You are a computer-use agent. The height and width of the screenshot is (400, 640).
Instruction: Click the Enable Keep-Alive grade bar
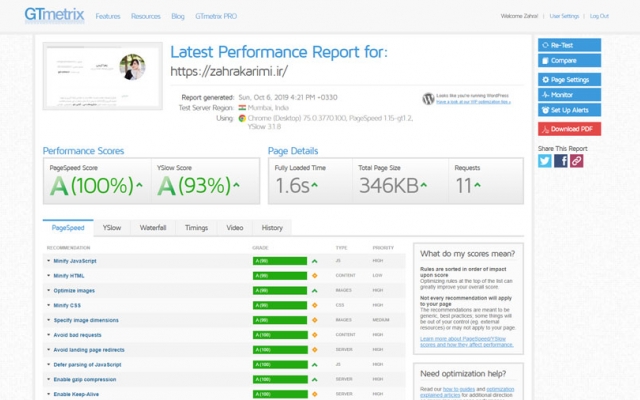(280, 394)
